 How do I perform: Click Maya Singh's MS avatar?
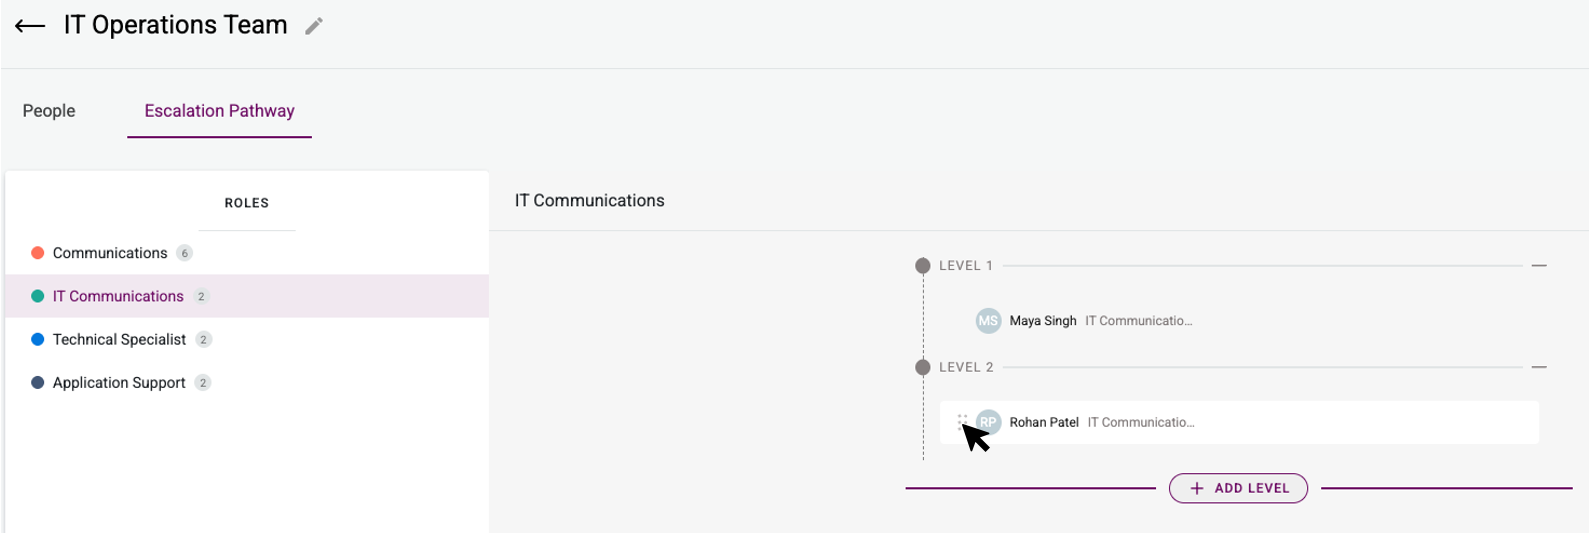pos(988,321)
